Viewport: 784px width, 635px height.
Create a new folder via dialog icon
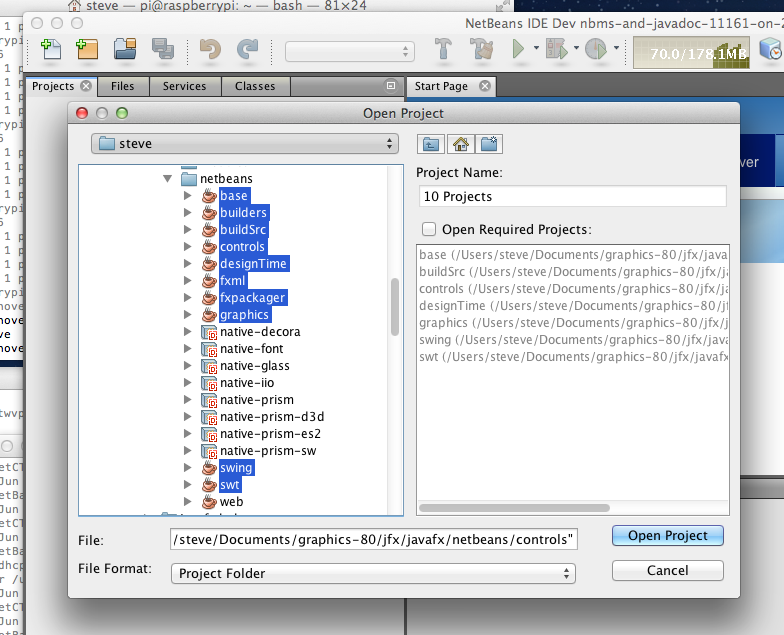(489, 144)
